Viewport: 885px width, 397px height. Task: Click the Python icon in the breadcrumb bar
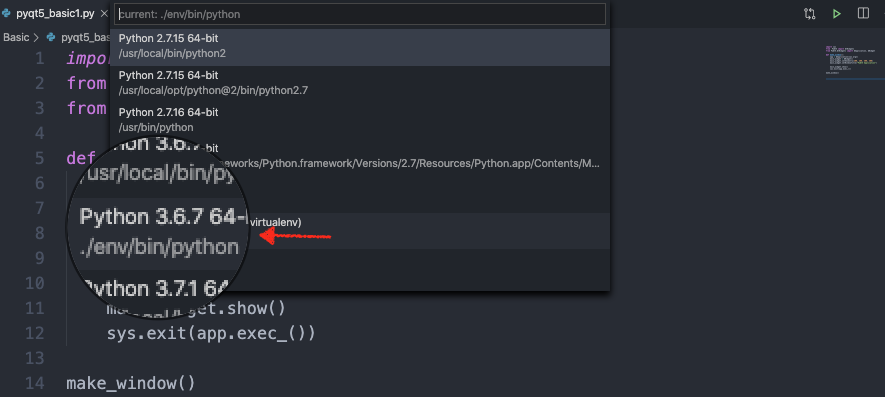pos(52,37)
